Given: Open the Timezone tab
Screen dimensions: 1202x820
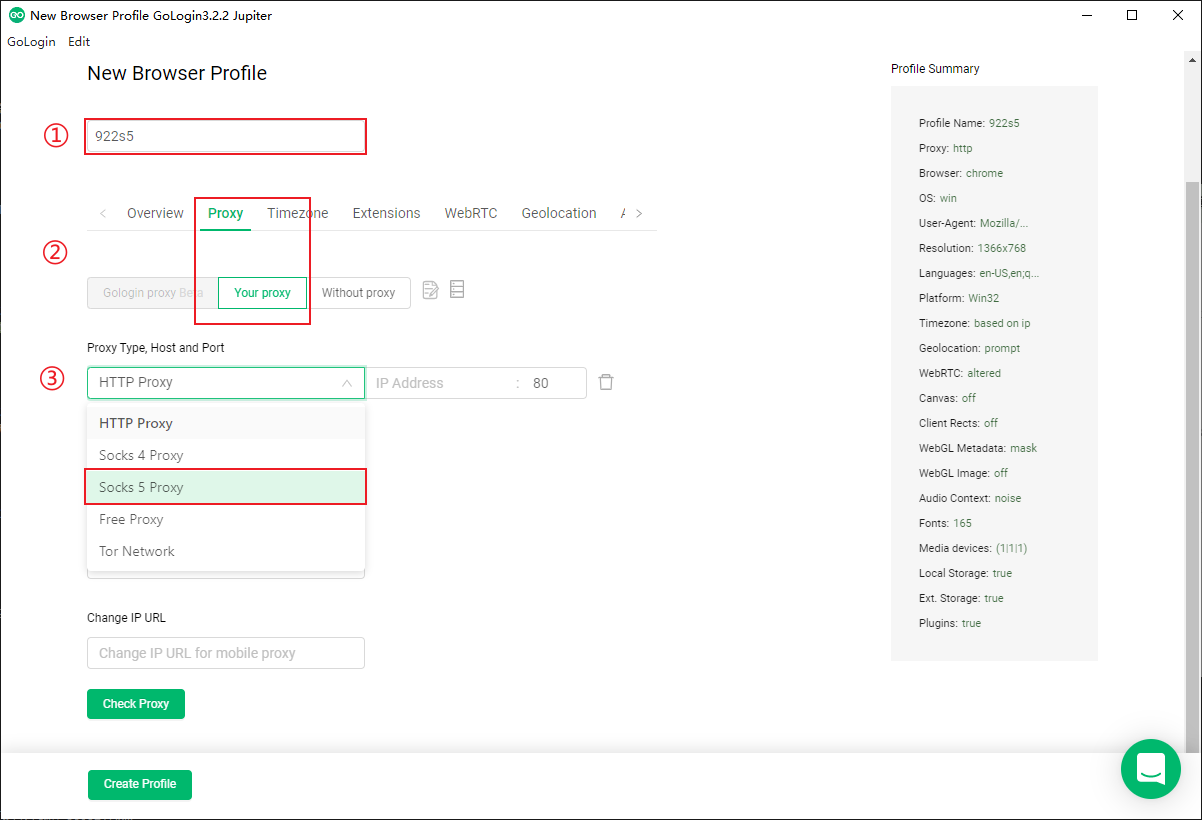Looking at the screenshot, I should click(x=297, y=213).
